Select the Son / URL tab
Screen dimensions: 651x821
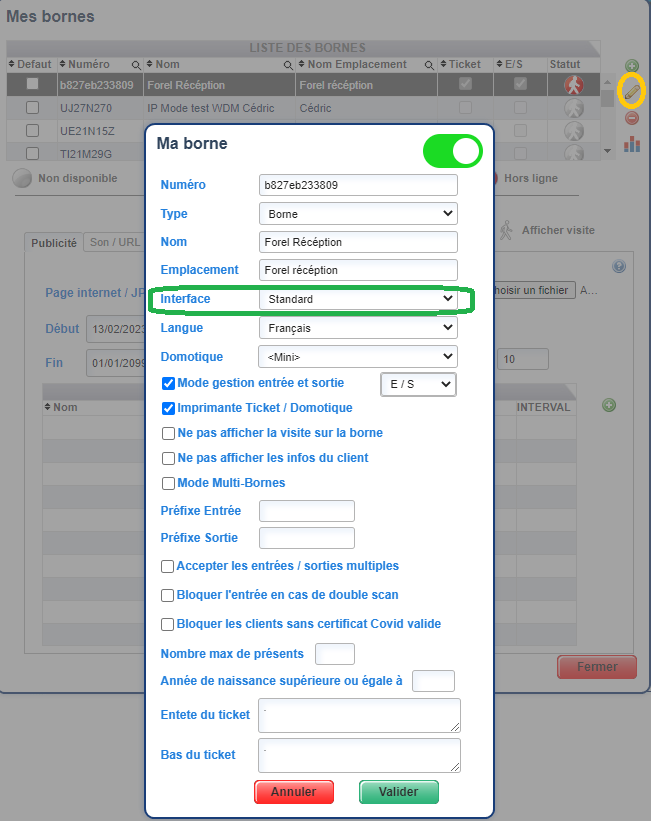pyautogui.click(x=113, y=242)
